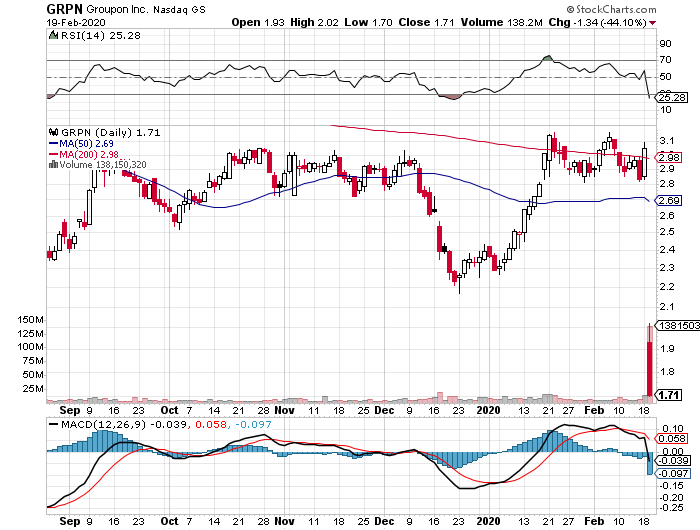Click the RSI(14) 25.28 legend text

tap(100, 35)
